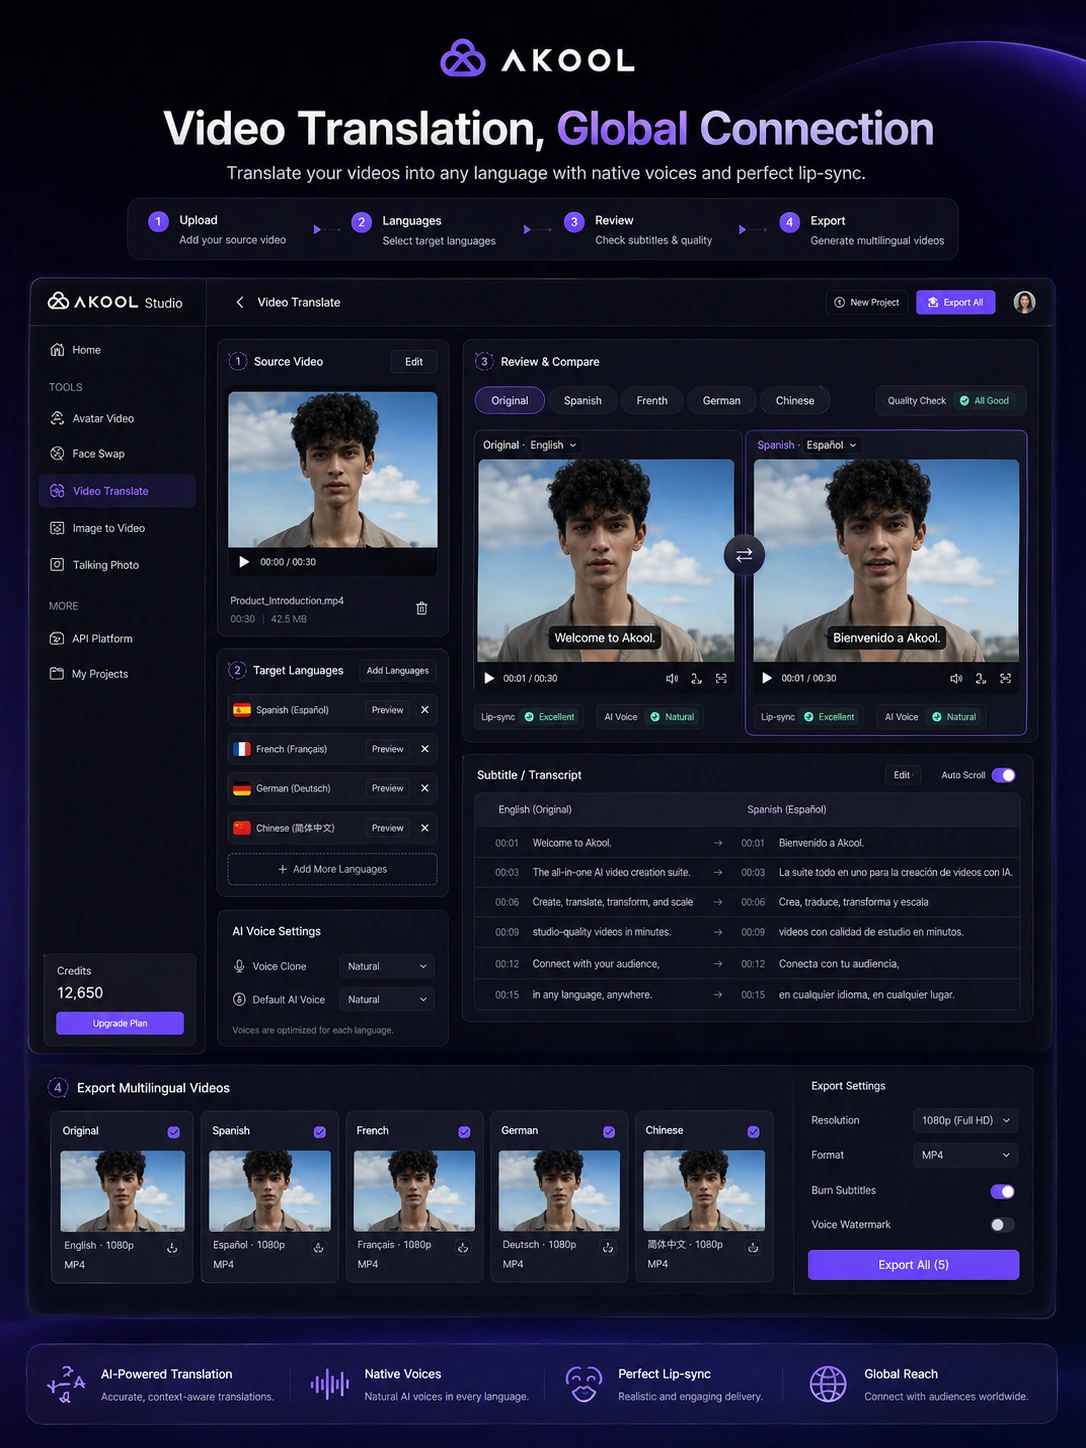The width and height of the screenshot is (1086, 1448).
Task: Download the English 1080p export
Action: pos(172,1248)
